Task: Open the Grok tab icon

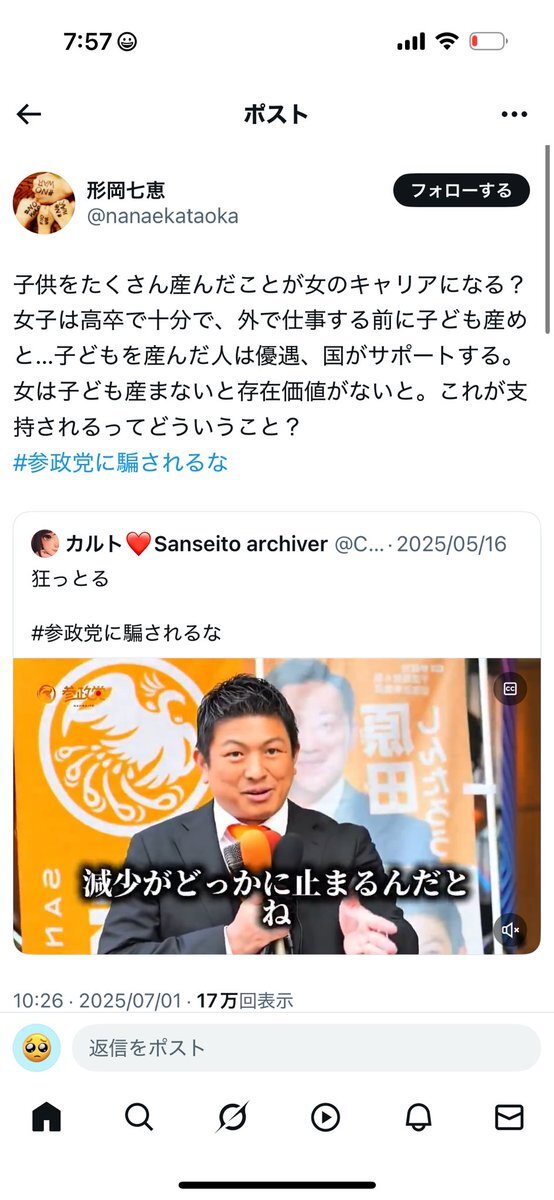Action: (x=232, y=1116)
